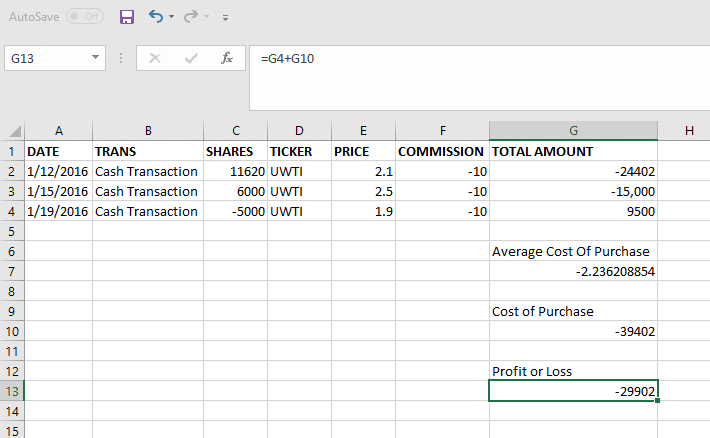This screenshot has width=710, height=438.
Task: Select the cell showing -2.236208854
Action: pos(573,271)
